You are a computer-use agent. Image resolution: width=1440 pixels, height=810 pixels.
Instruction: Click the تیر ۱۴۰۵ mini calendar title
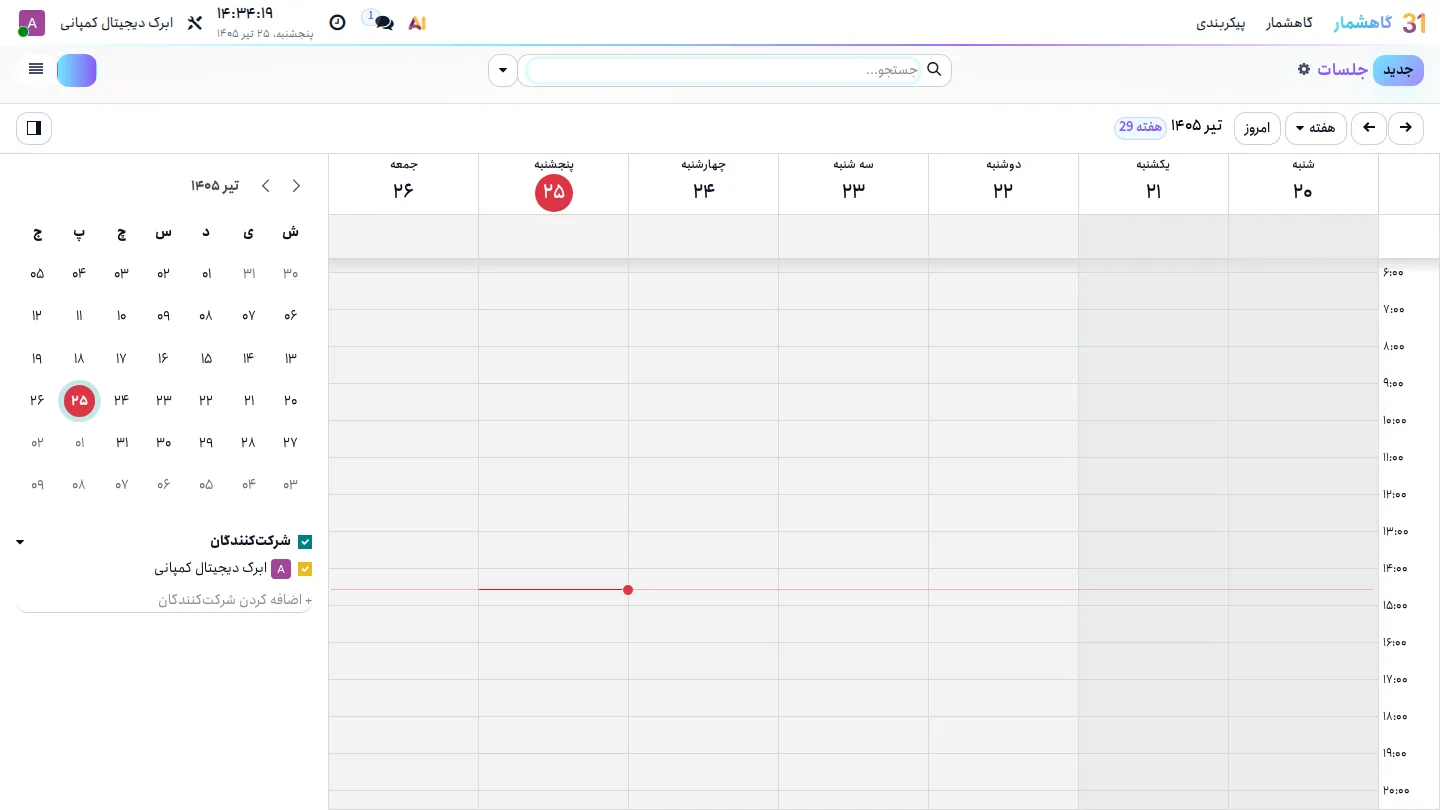pos(215,186)
